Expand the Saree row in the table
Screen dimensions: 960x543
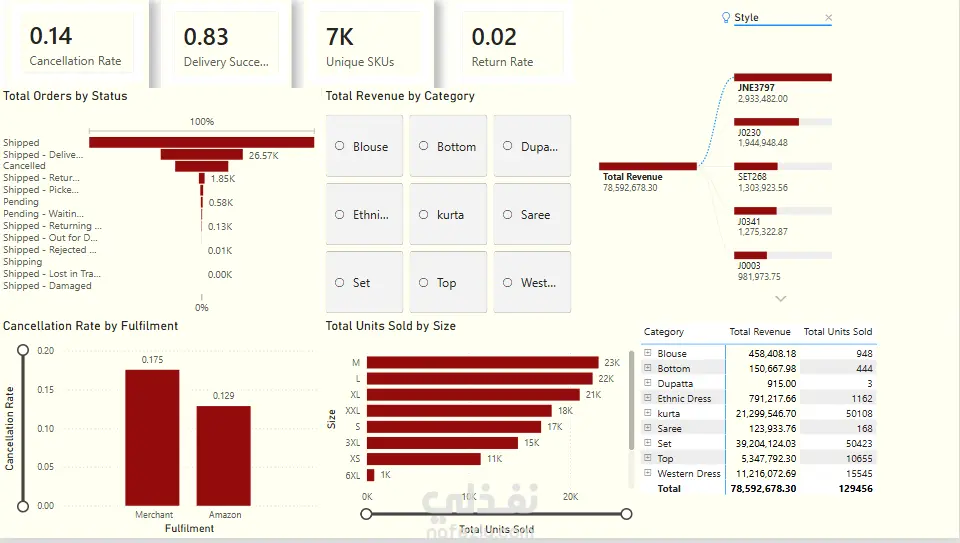pos(648,428)
